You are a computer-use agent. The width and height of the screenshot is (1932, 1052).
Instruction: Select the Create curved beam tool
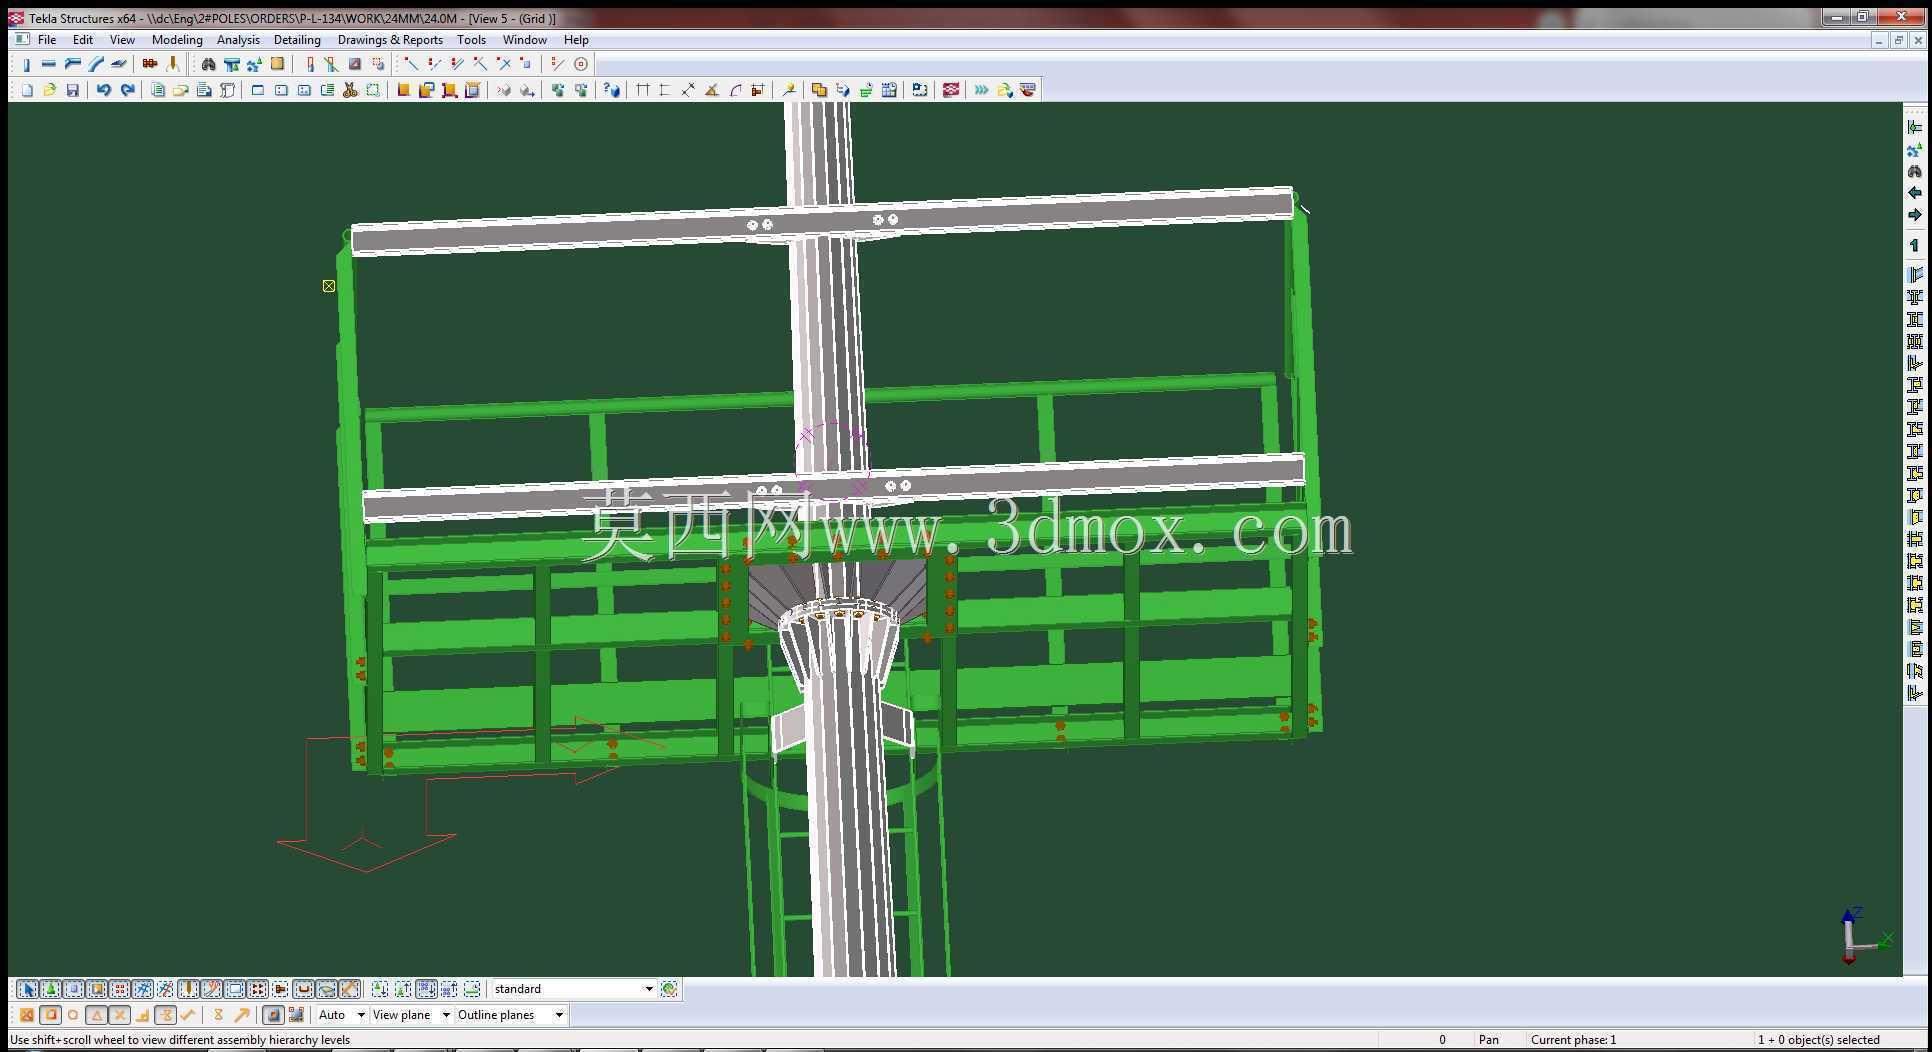click(x=96, y=64)
